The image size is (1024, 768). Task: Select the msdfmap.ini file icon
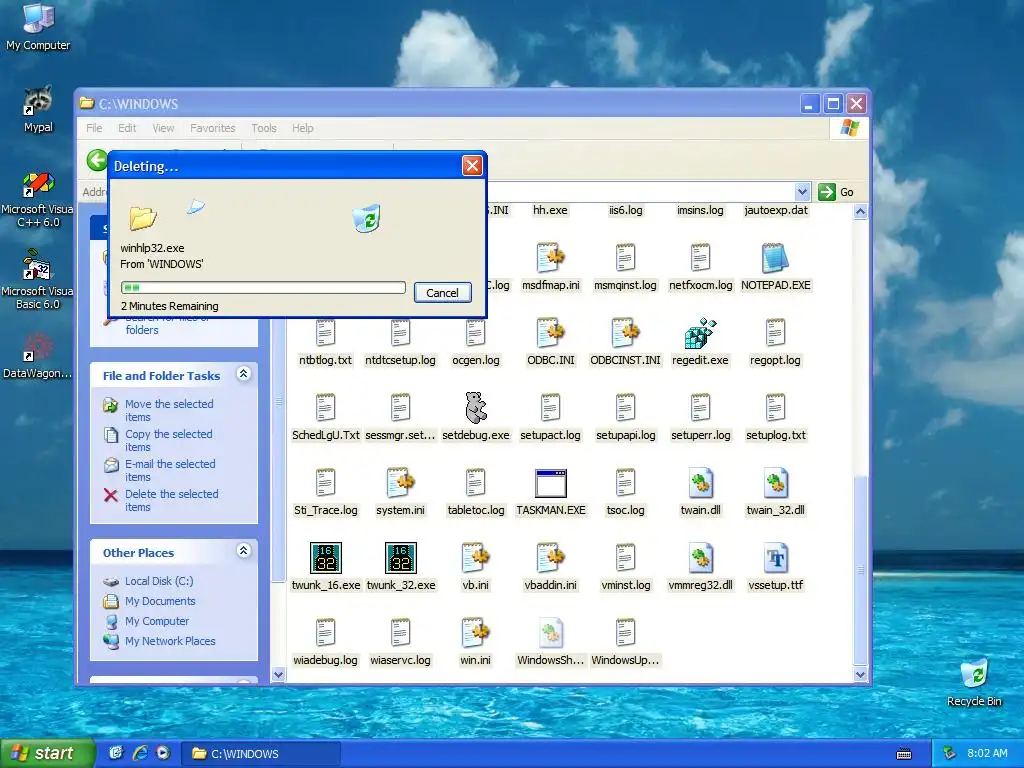pyautogui.click(x=551, y=258)
